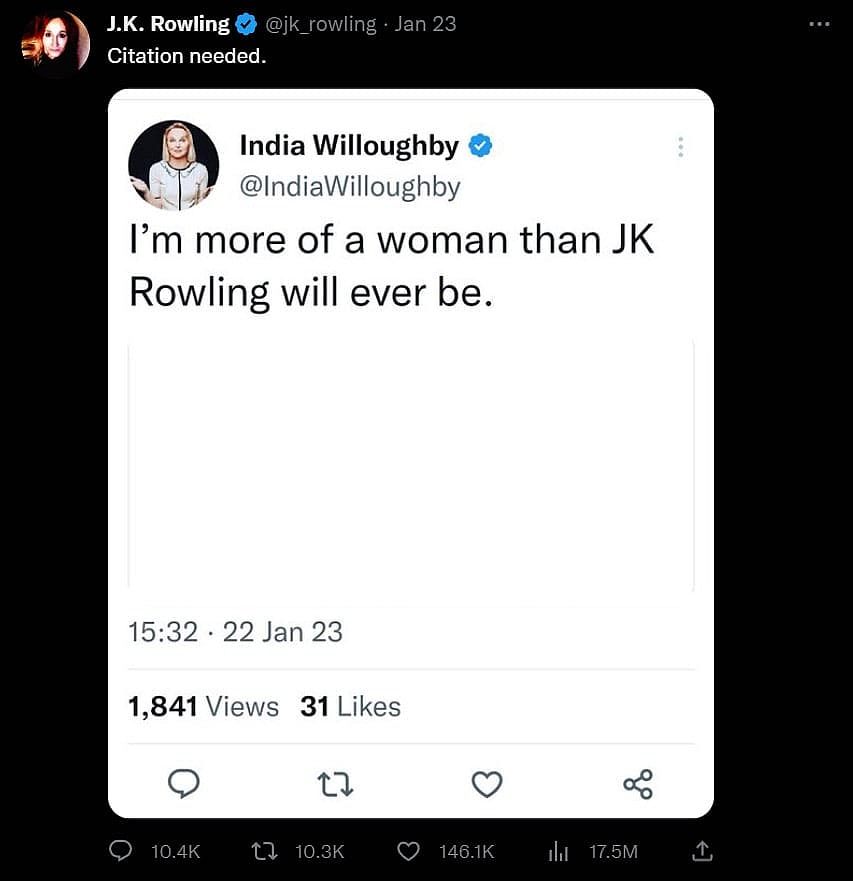This screenshot has width=853, height=881.
Task: Click India Willoughby's verified badge
Action: click(479, 145)
